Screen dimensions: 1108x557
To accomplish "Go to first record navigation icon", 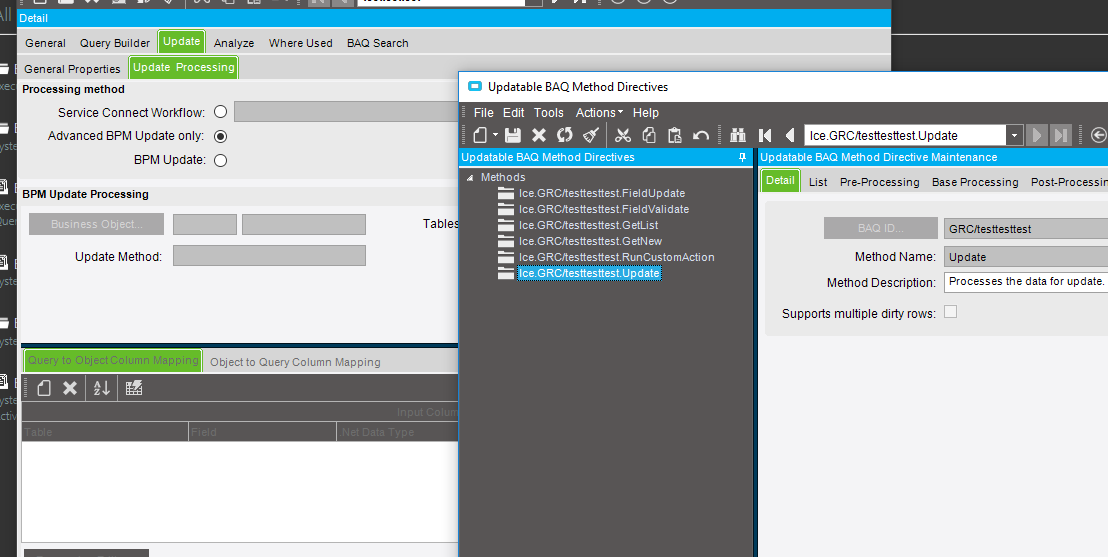I will [765, 135].
